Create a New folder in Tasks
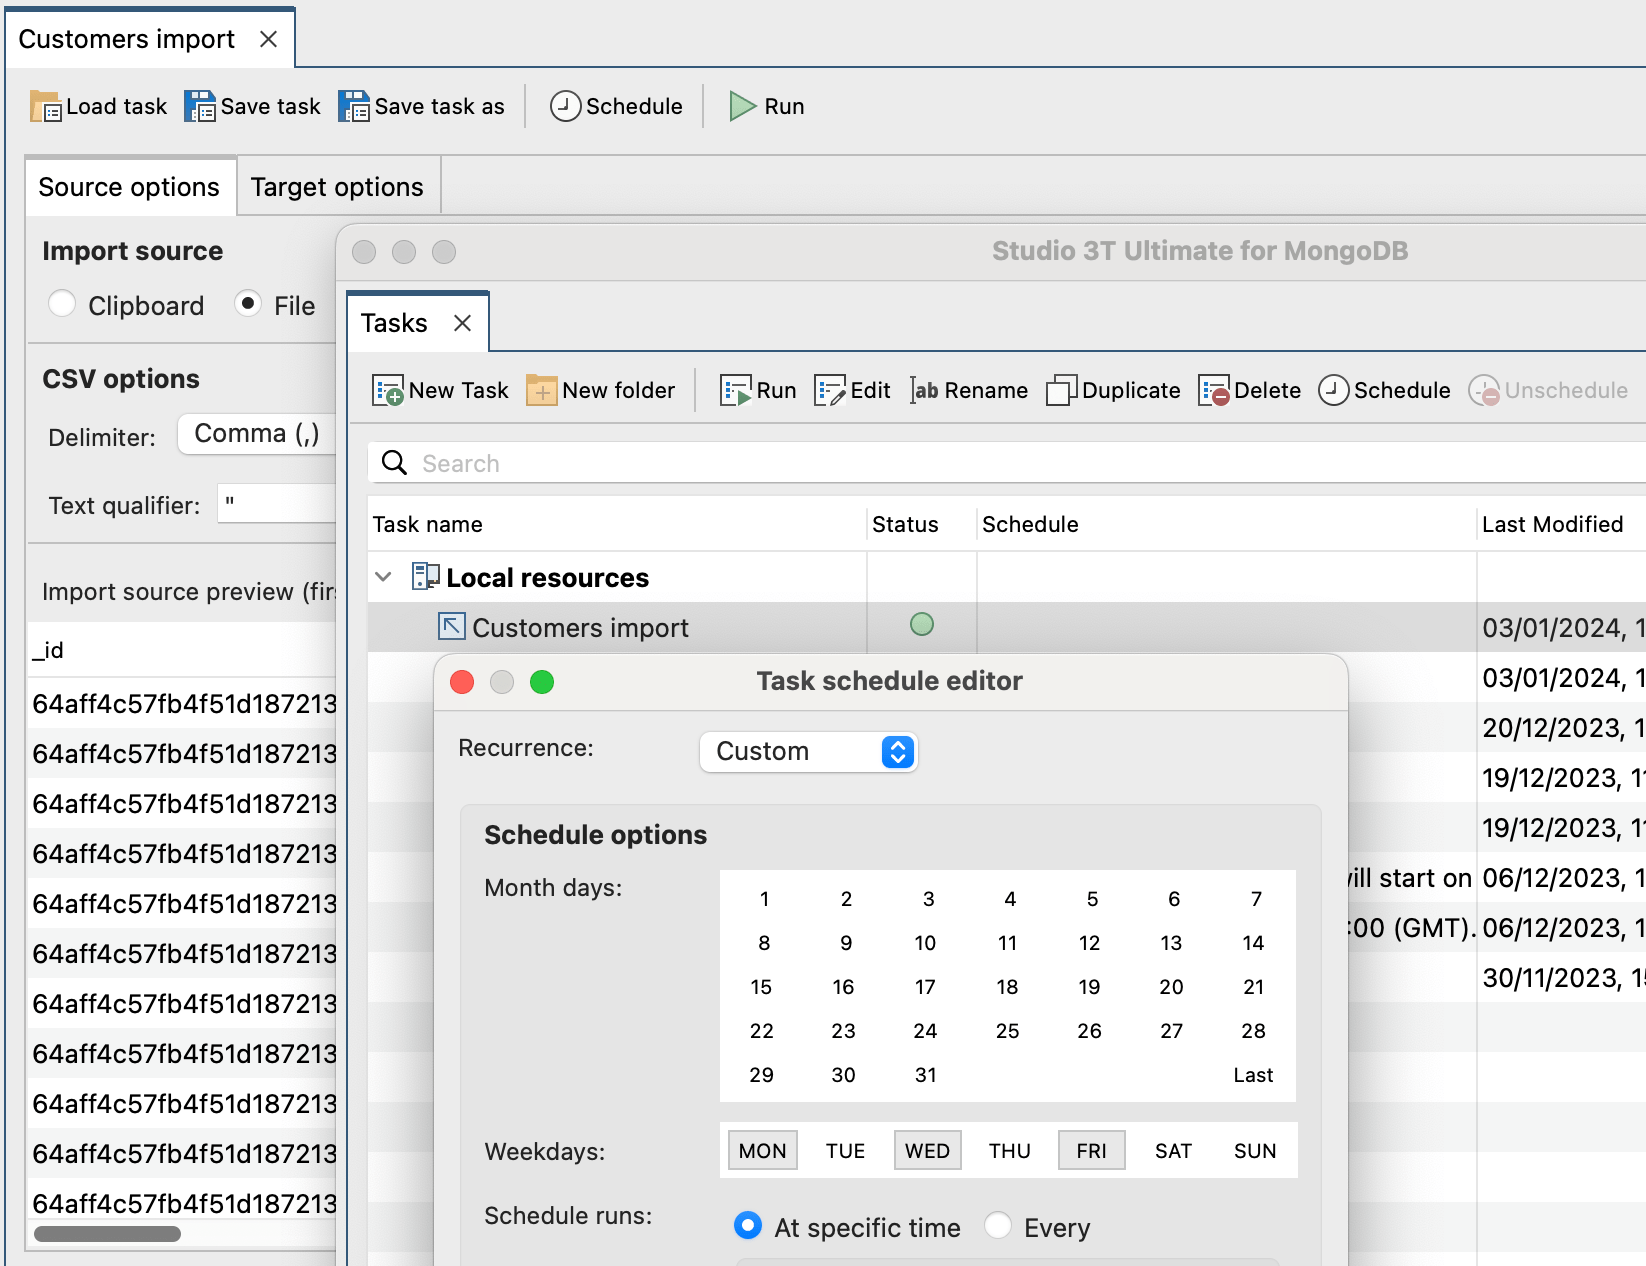 coord(600,390)
